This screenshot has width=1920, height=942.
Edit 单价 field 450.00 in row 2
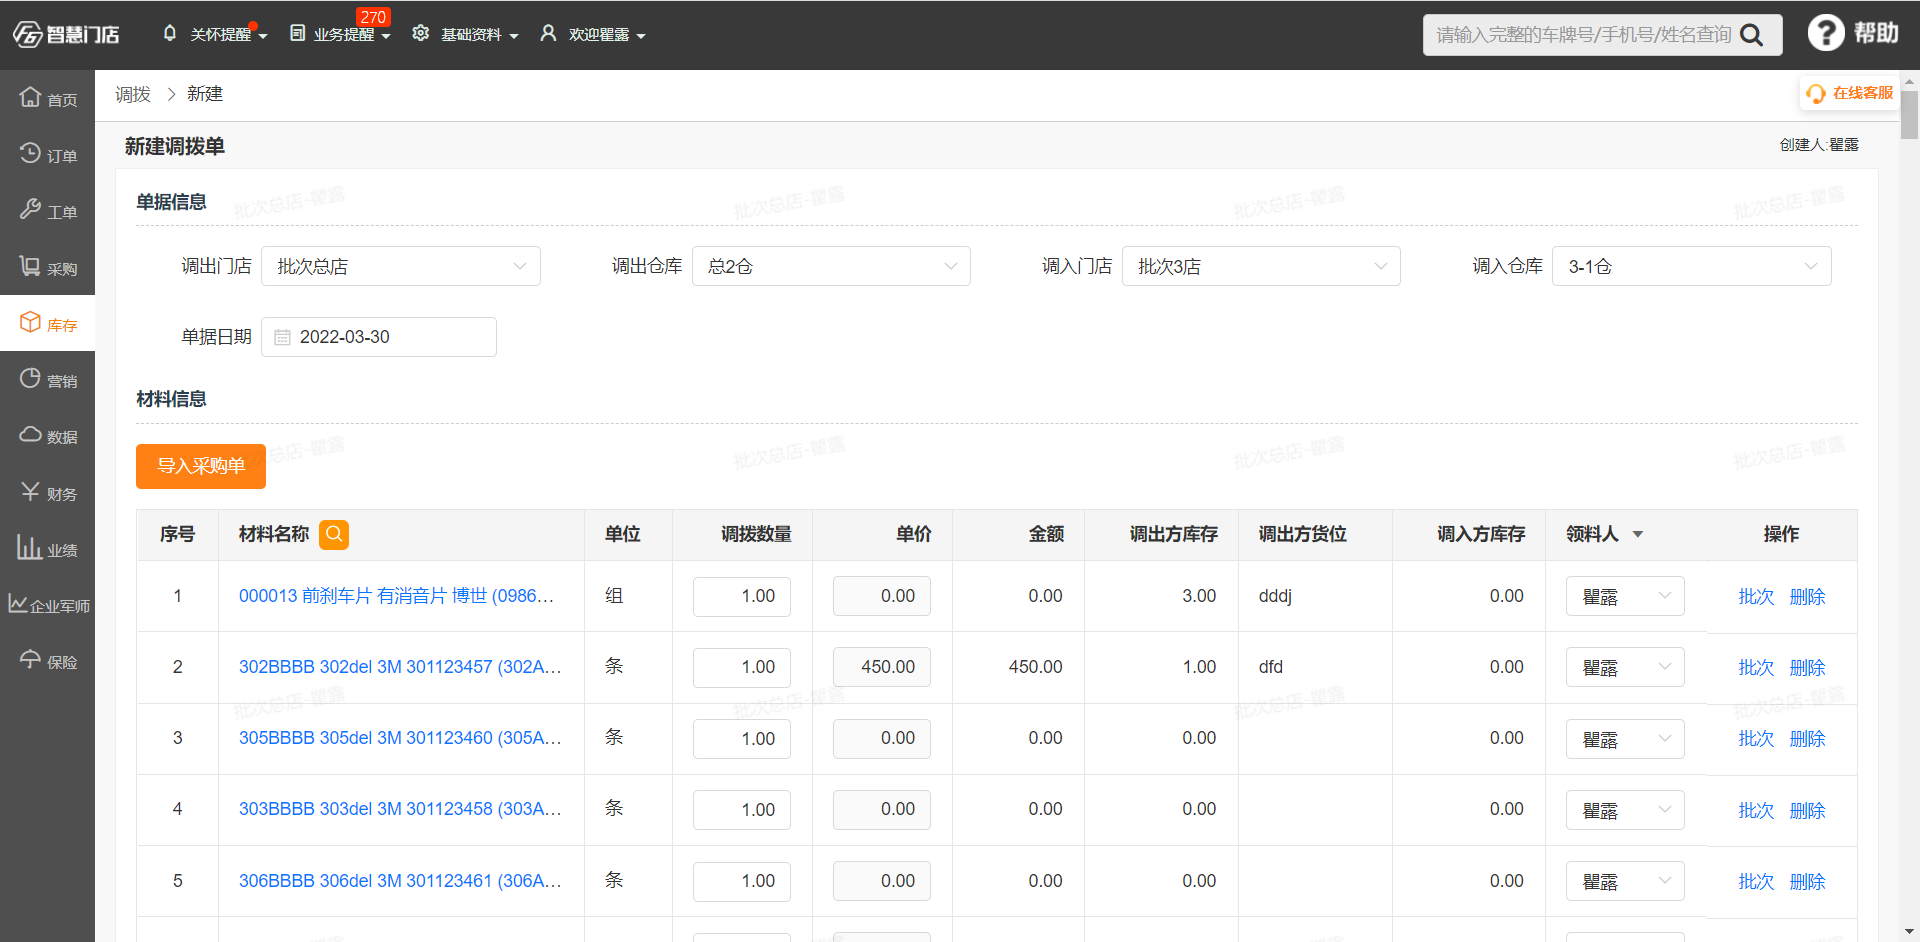tap(882, 667)
